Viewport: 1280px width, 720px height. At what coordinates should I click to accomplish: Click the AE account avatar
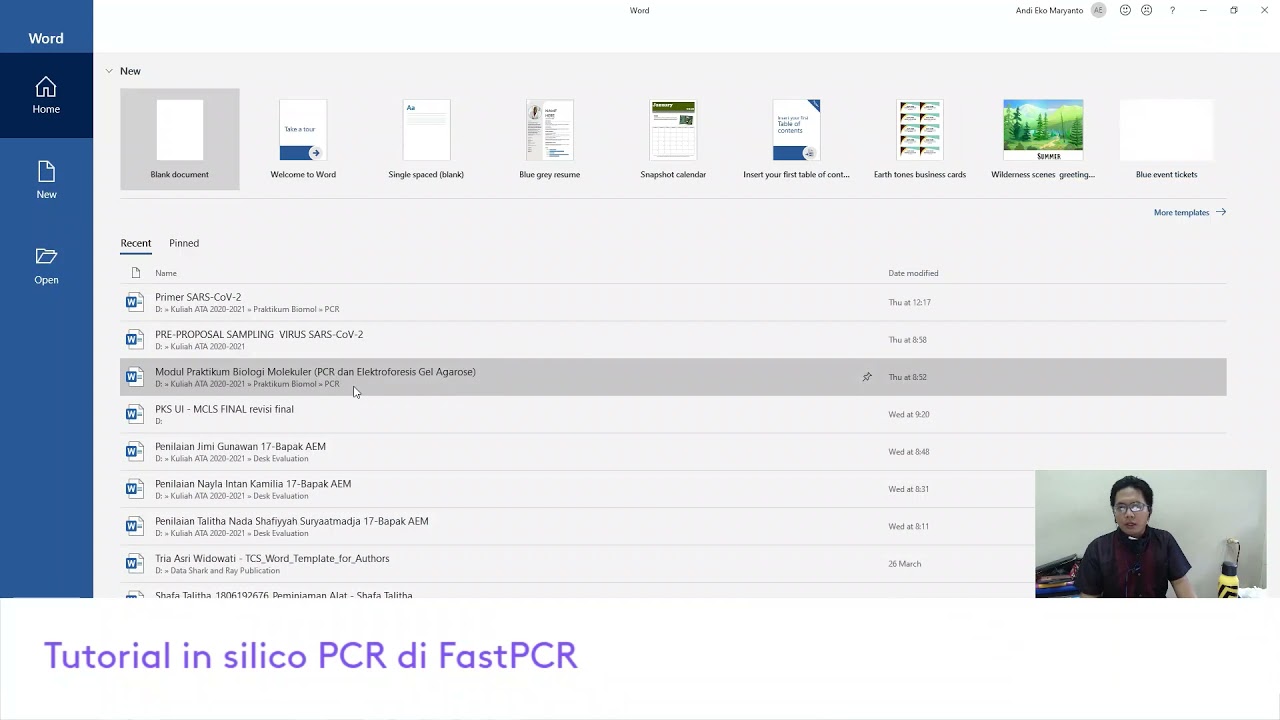[1099, 10]
